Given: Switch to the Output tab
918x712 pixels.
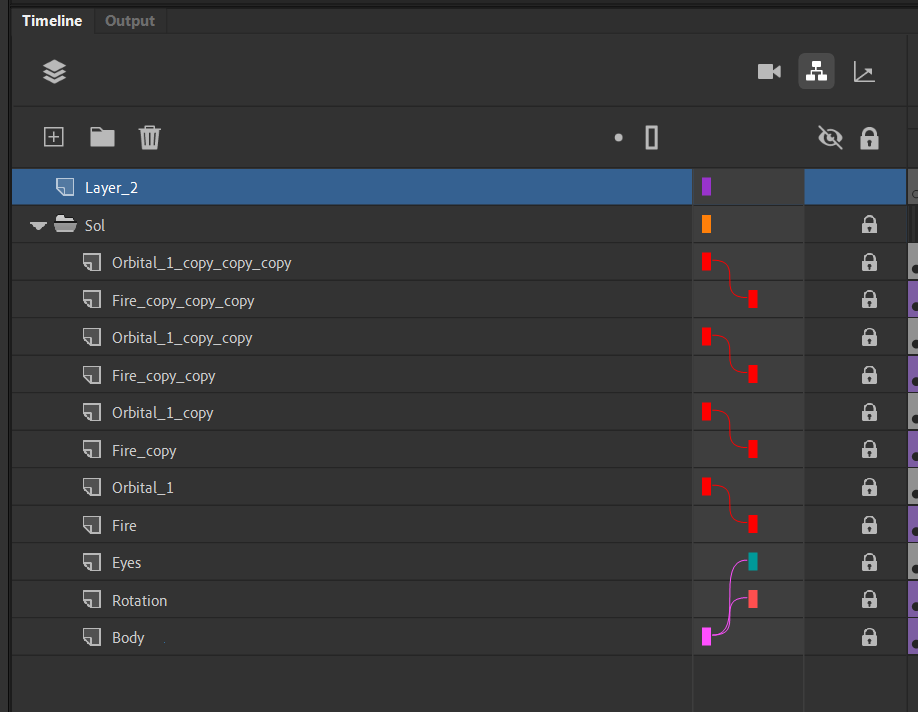Looking at the screenshot, I should [x=130, y=21].
